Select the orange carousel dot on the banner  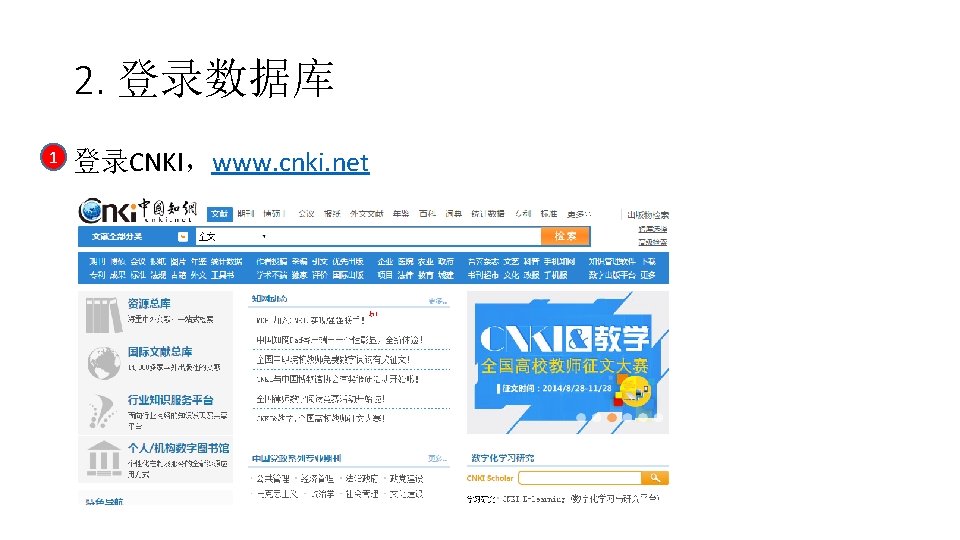click(x=612, y=418)
